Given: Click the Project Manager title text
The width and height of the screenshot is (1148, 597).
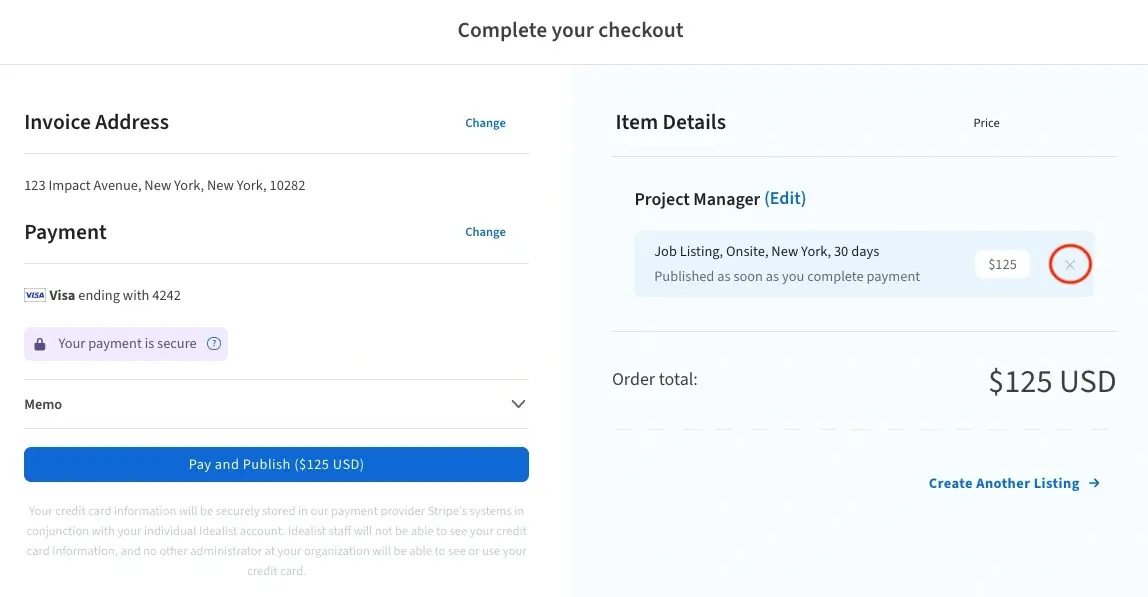Looking at the screenshot, I should [697, 199].
